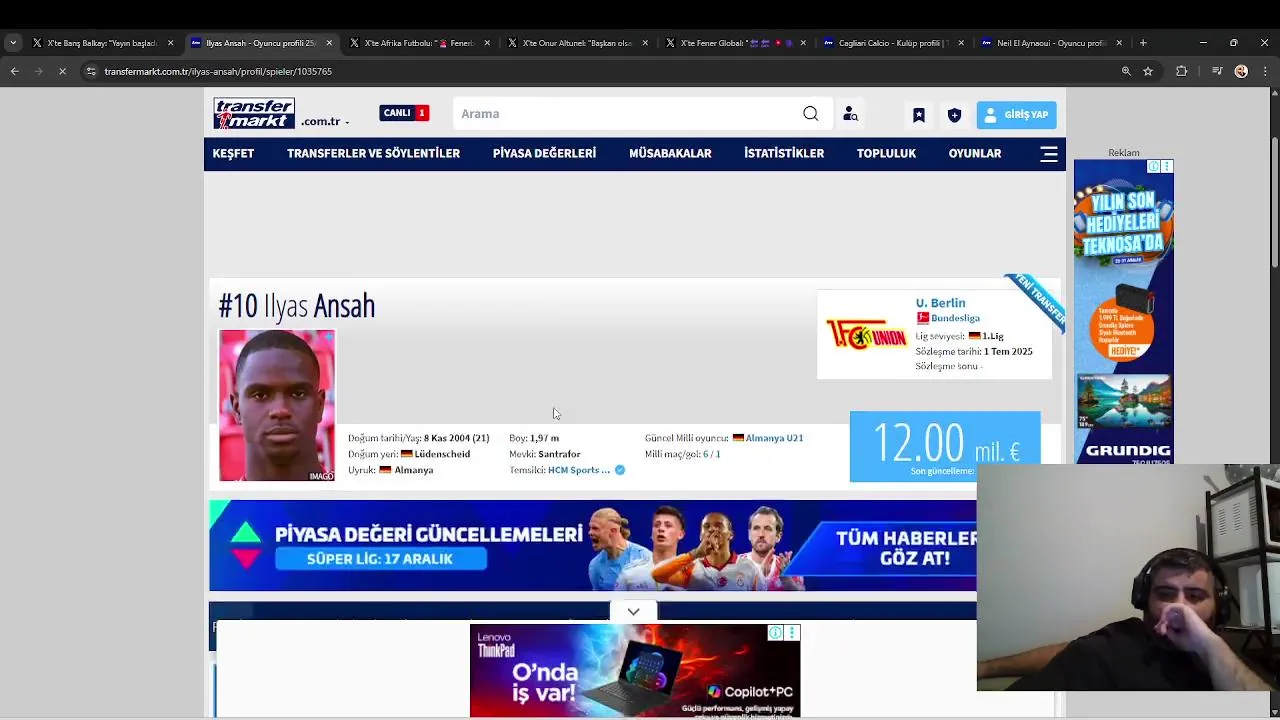1280x720 pixels.
Task: Click the transfermarkt.com.tr address bar URL
Action: [218, 72]
